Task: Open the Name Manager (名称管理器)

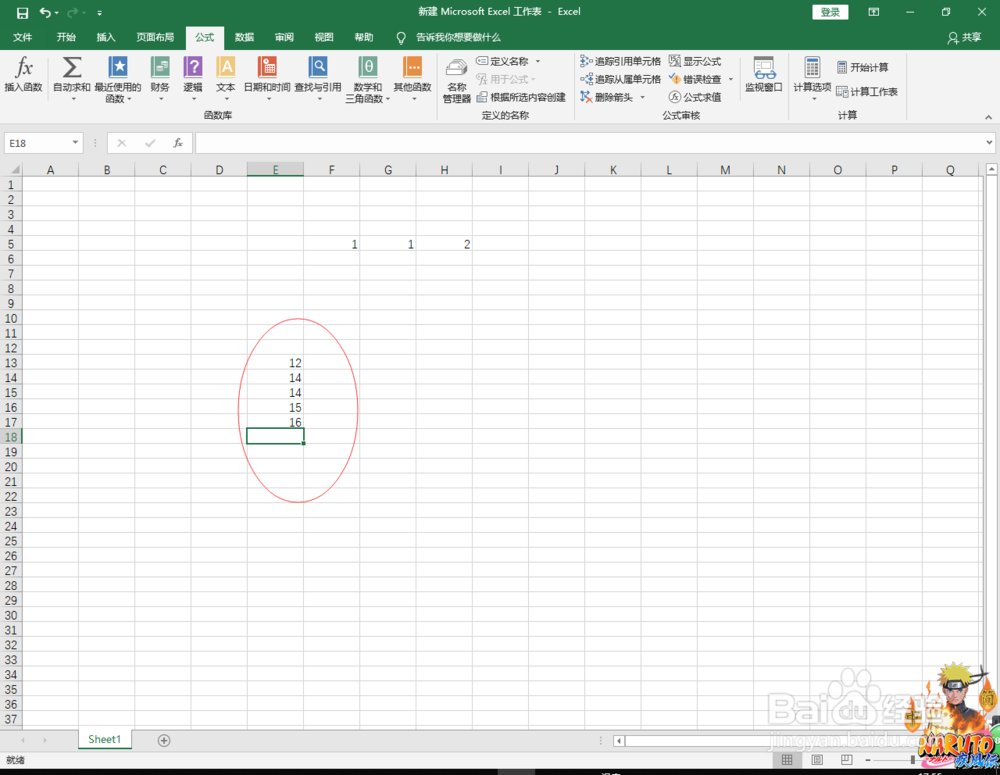Action: tap(457, 80)
